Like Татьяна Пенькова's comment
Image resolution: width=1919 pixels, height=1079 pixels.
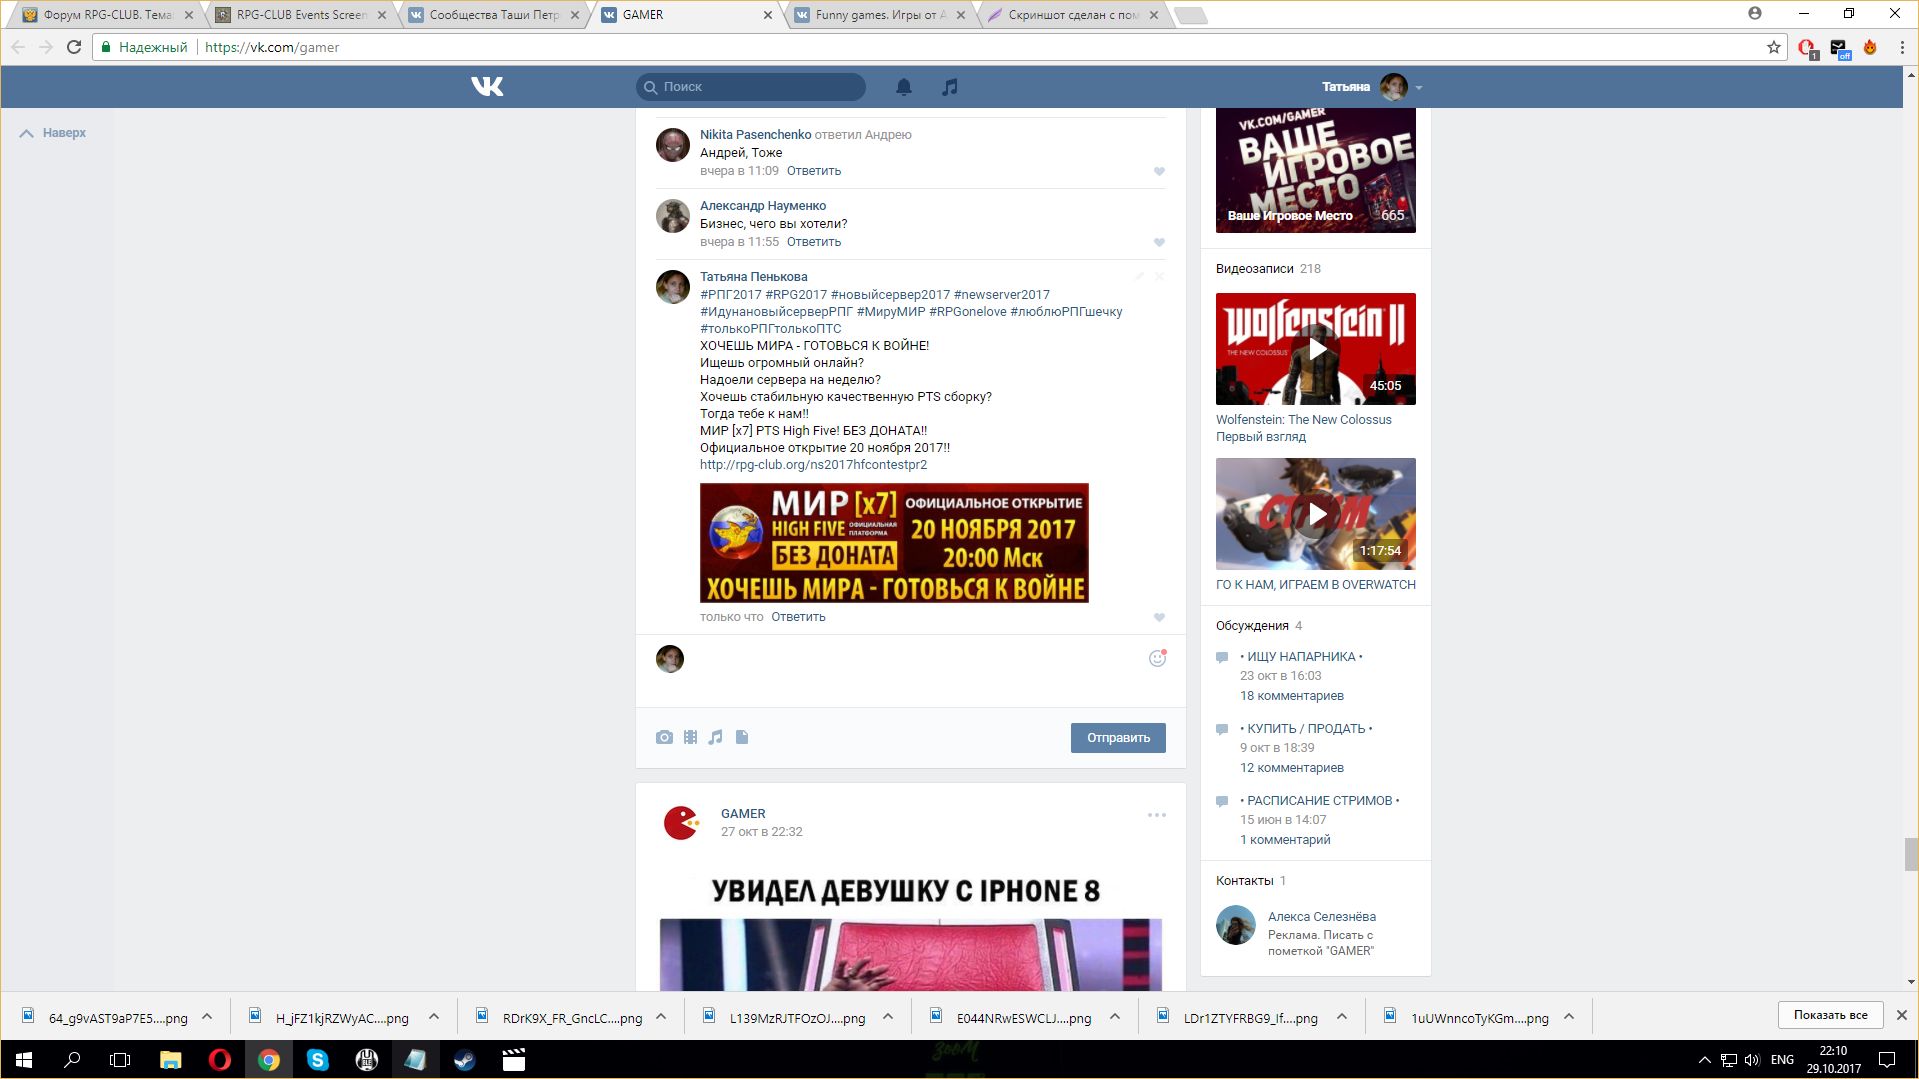(1160, 617)
